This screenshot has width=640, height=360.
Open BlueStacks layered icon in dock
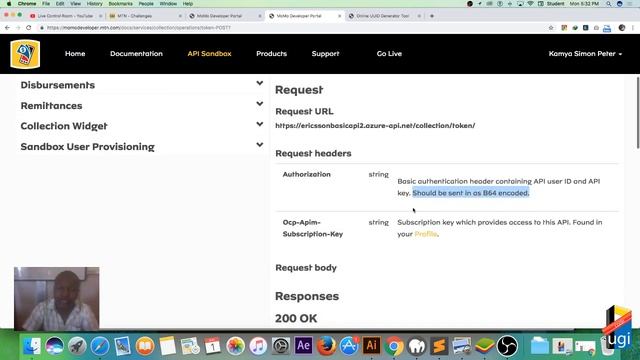coord(484,346)
